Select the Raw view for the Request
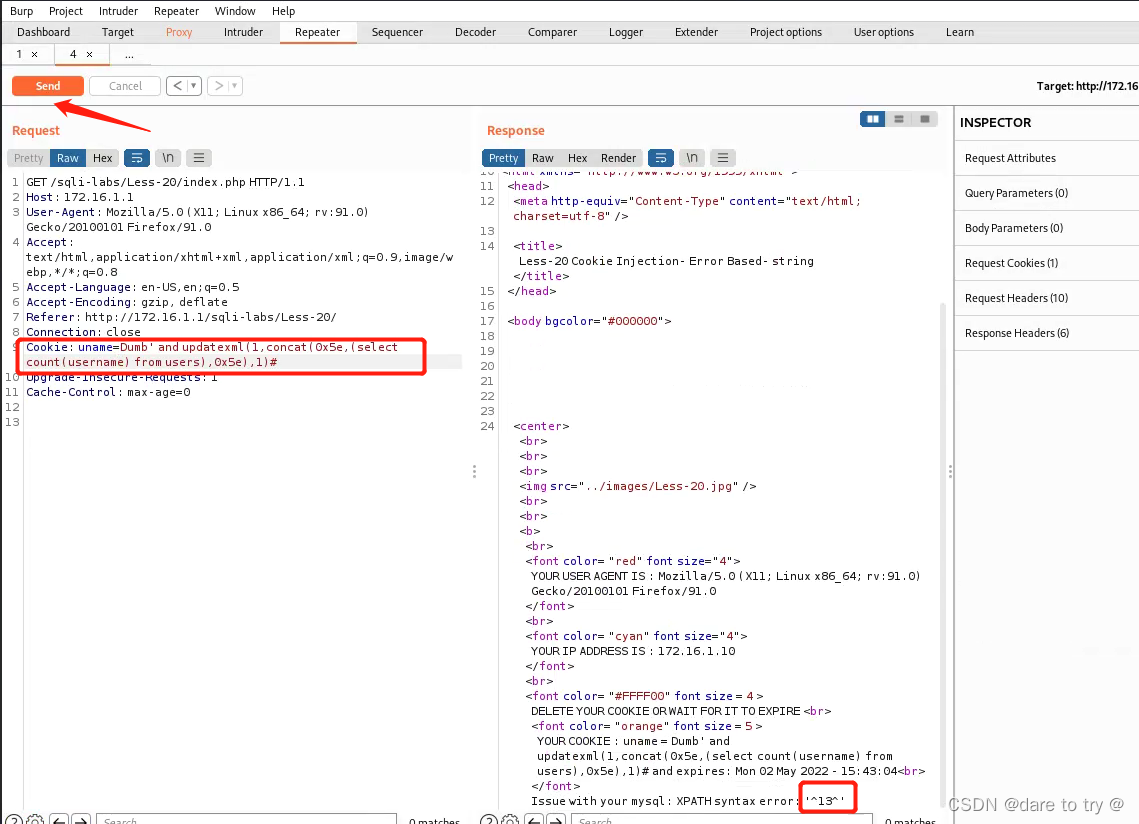Screen dimensions: 1139x824 [68, 158]
